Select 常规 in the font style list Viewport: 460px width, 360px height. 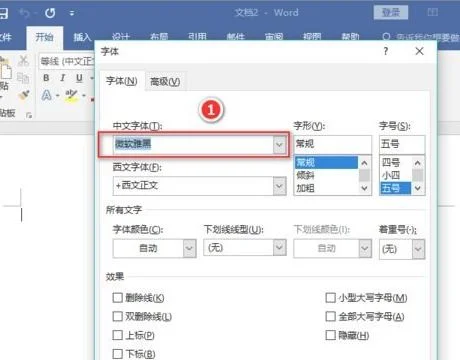tap(326, 162)
